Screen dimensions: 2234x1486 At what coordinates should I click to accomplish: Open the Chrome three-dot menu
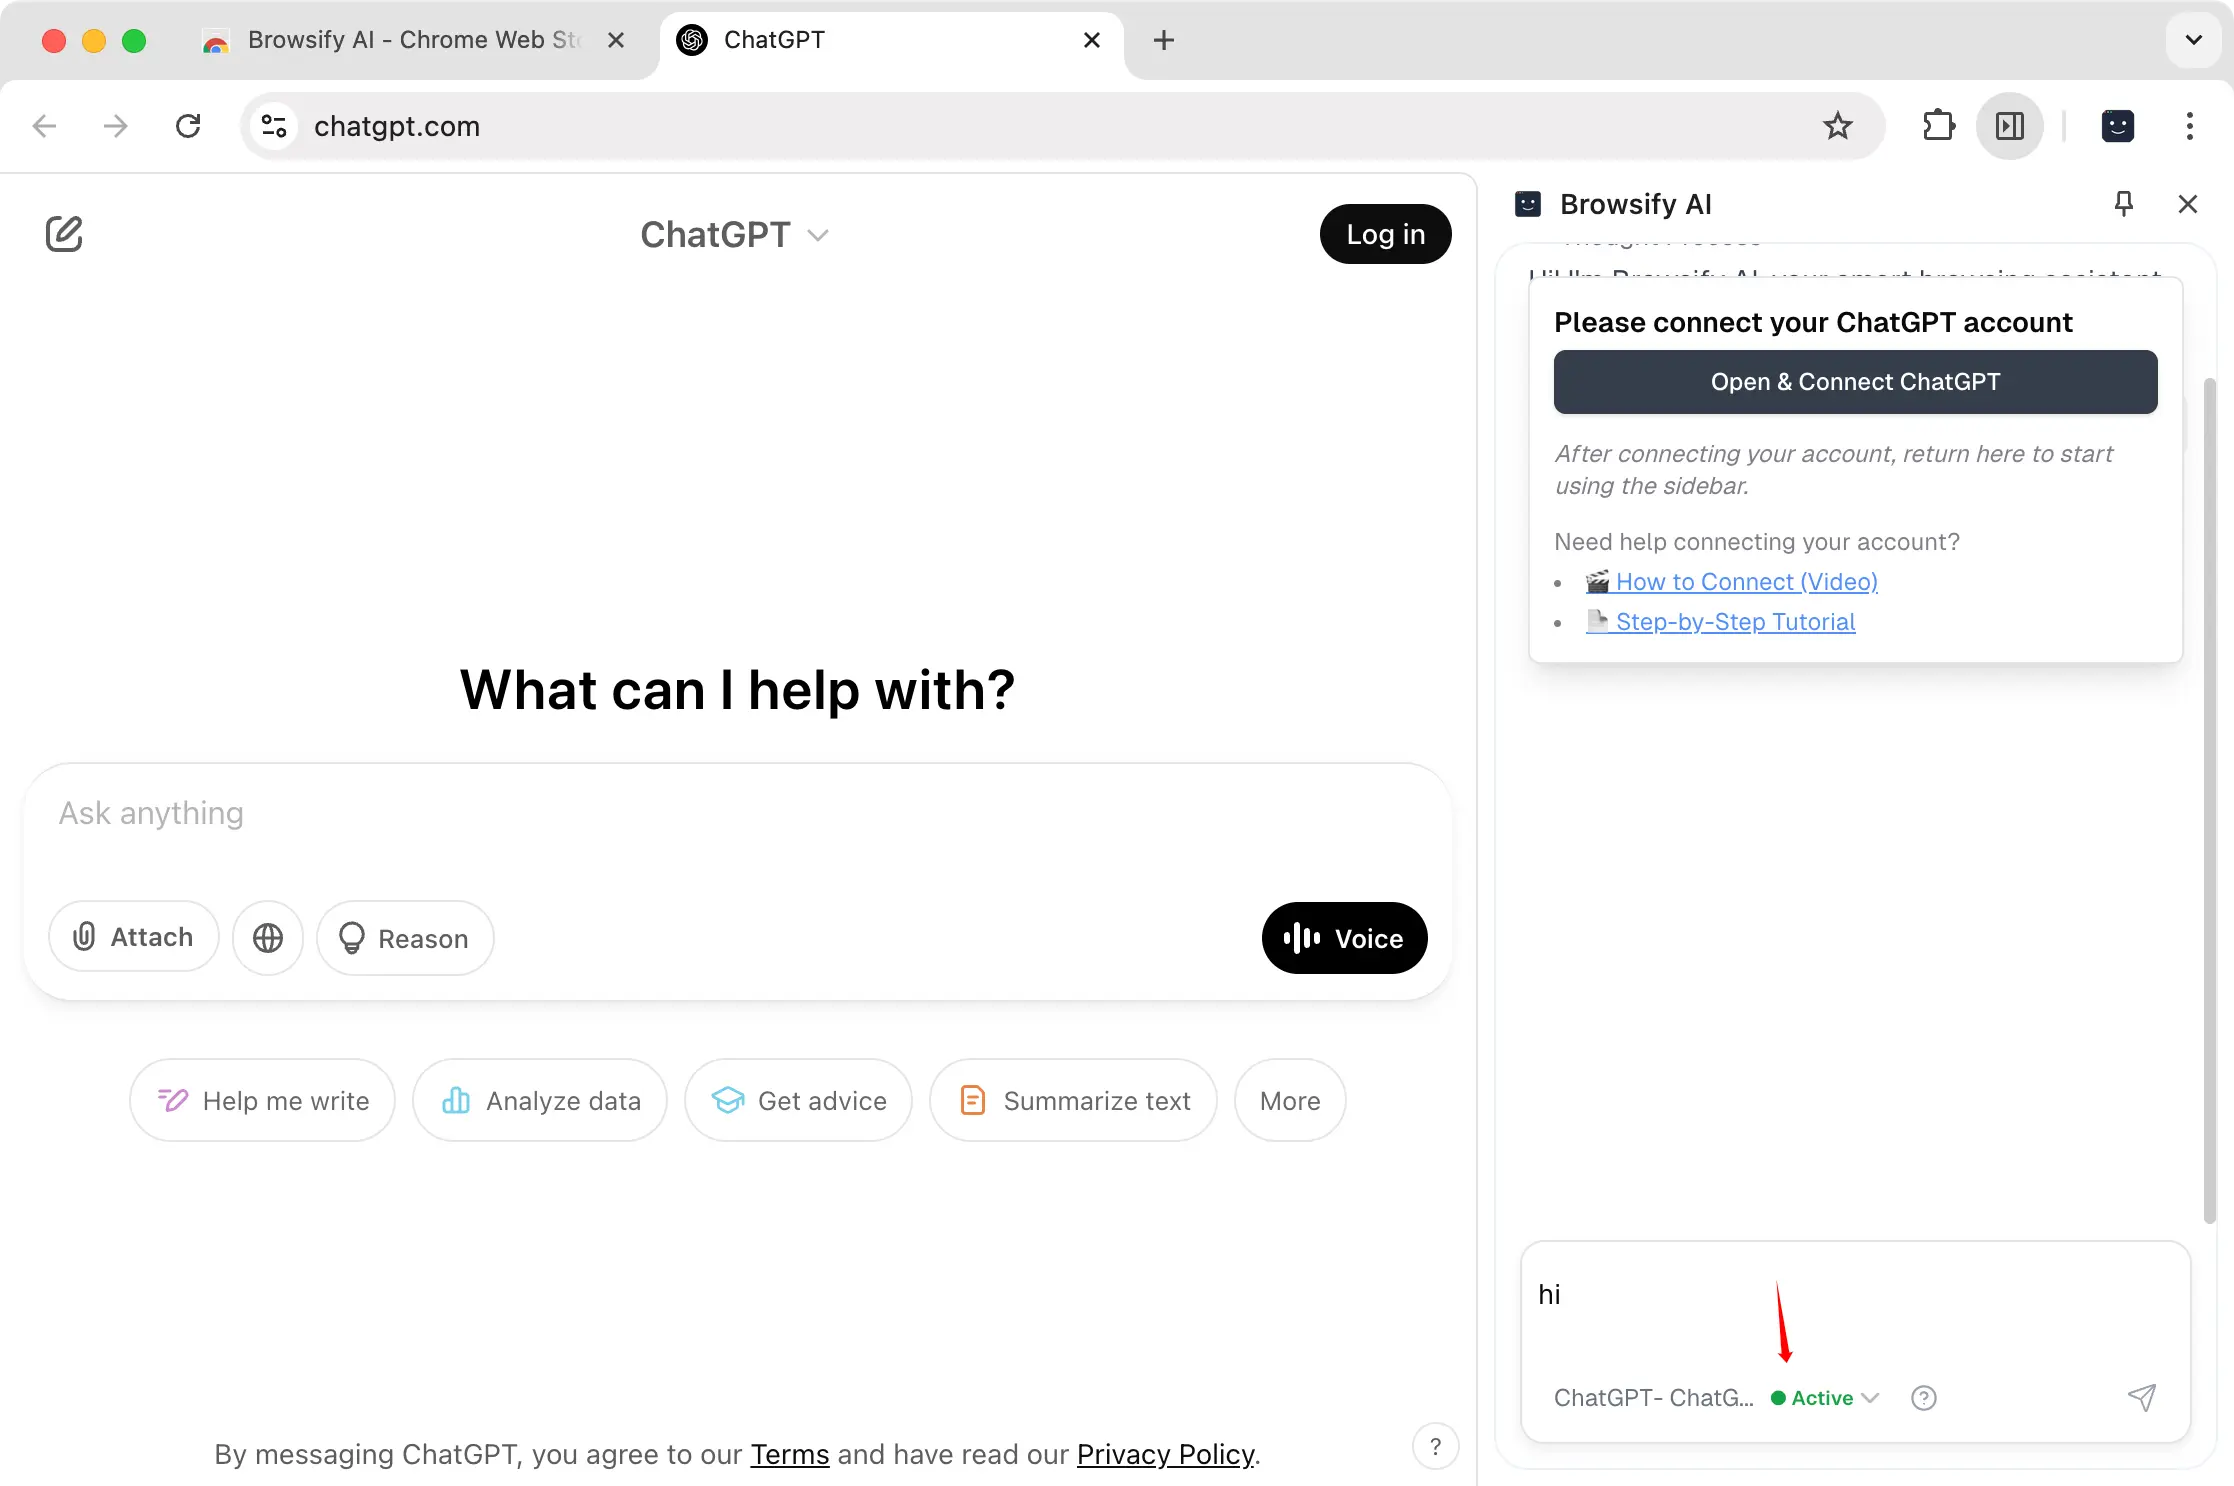pos(2189,126)
